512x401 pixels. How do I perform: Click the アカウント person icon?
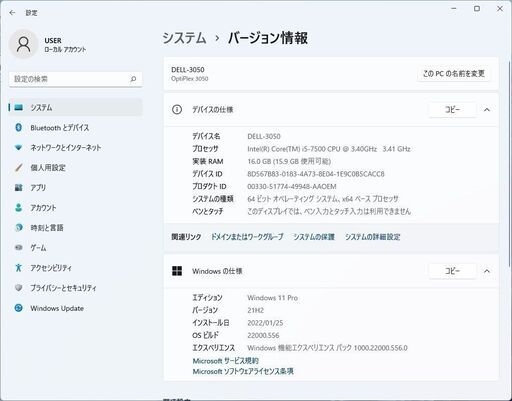pyautogui.click(x=19, y=207)
